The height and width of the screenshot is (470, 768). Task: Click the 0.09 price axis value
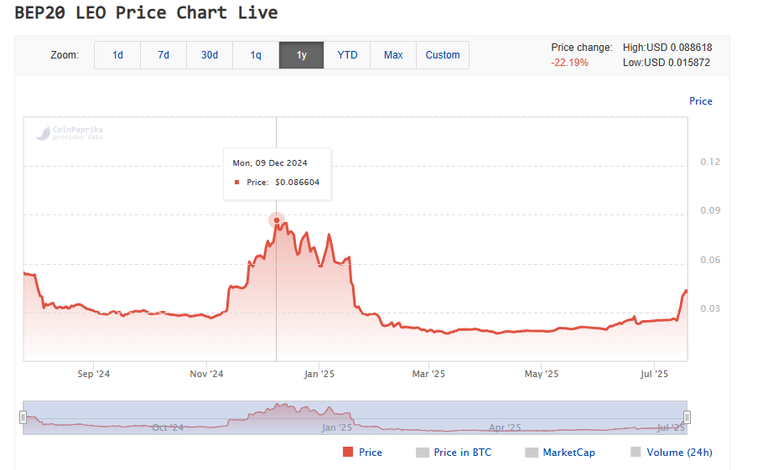pos(710,211)
